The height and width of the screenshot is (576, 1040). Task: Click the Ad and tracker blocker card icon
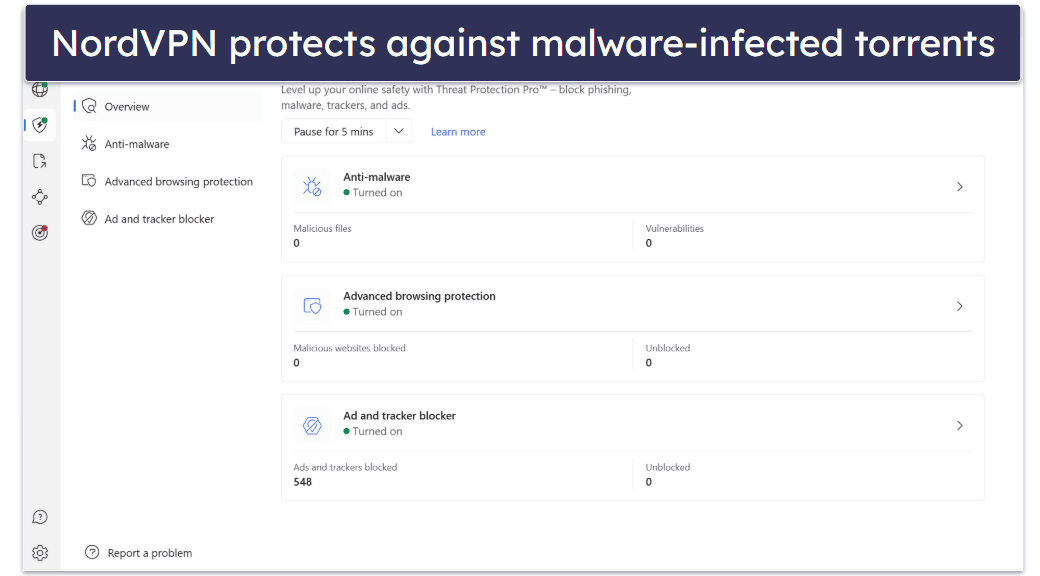(312, 425)
